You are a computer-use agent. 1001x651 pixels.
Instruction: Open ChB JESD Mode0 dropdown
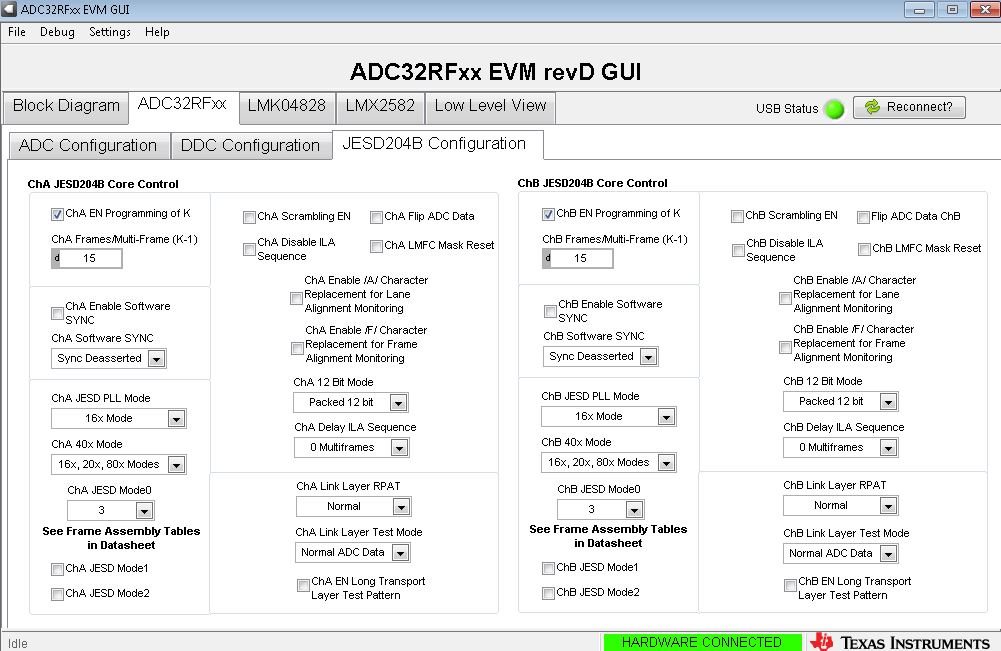[x=601, y=509]
